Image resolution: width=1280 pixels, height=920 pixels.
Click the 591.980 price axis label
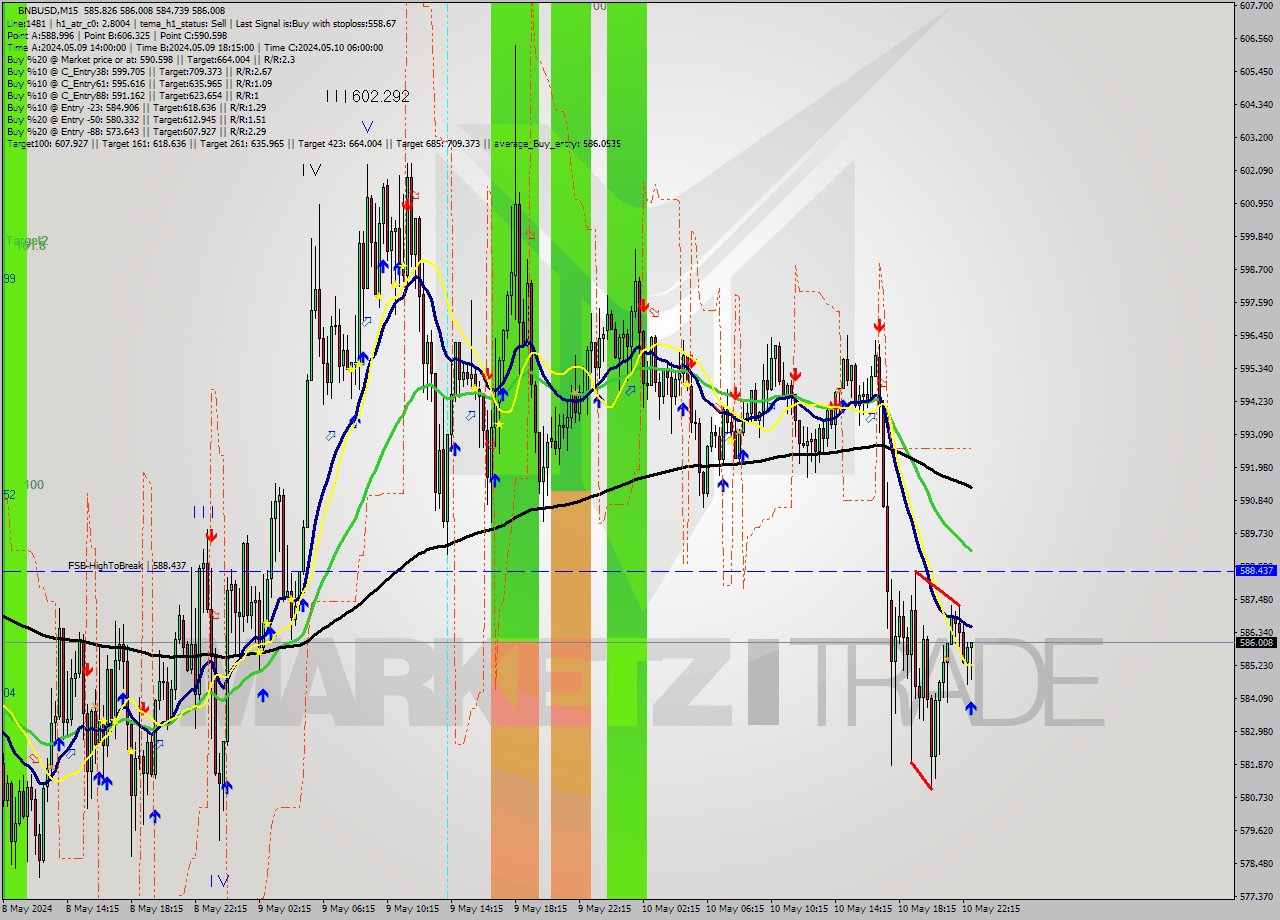pos(1256,467)
